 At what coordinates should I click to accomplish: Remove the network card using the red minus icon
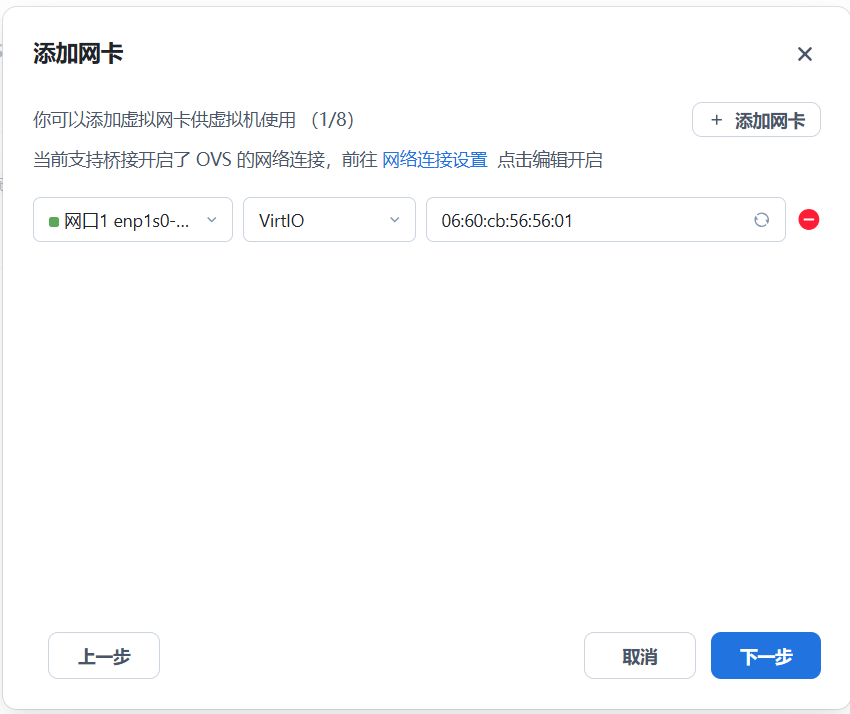pyautogui.click(x=809, y=219)
